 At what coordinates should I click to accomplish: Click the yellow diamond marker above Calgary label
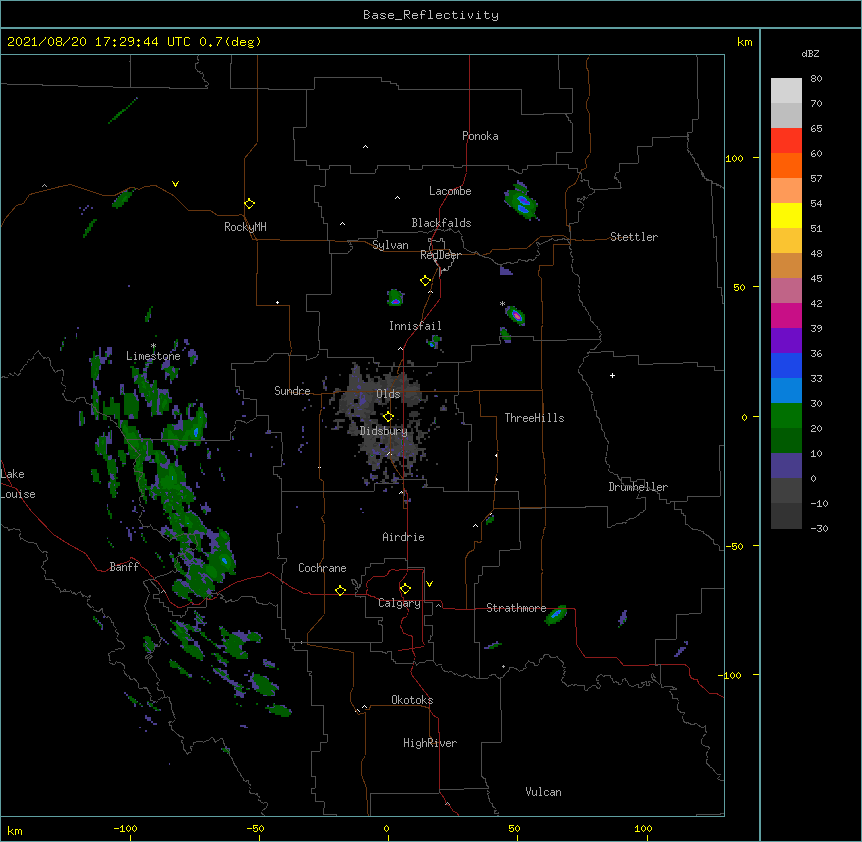[x=405, y=589]
